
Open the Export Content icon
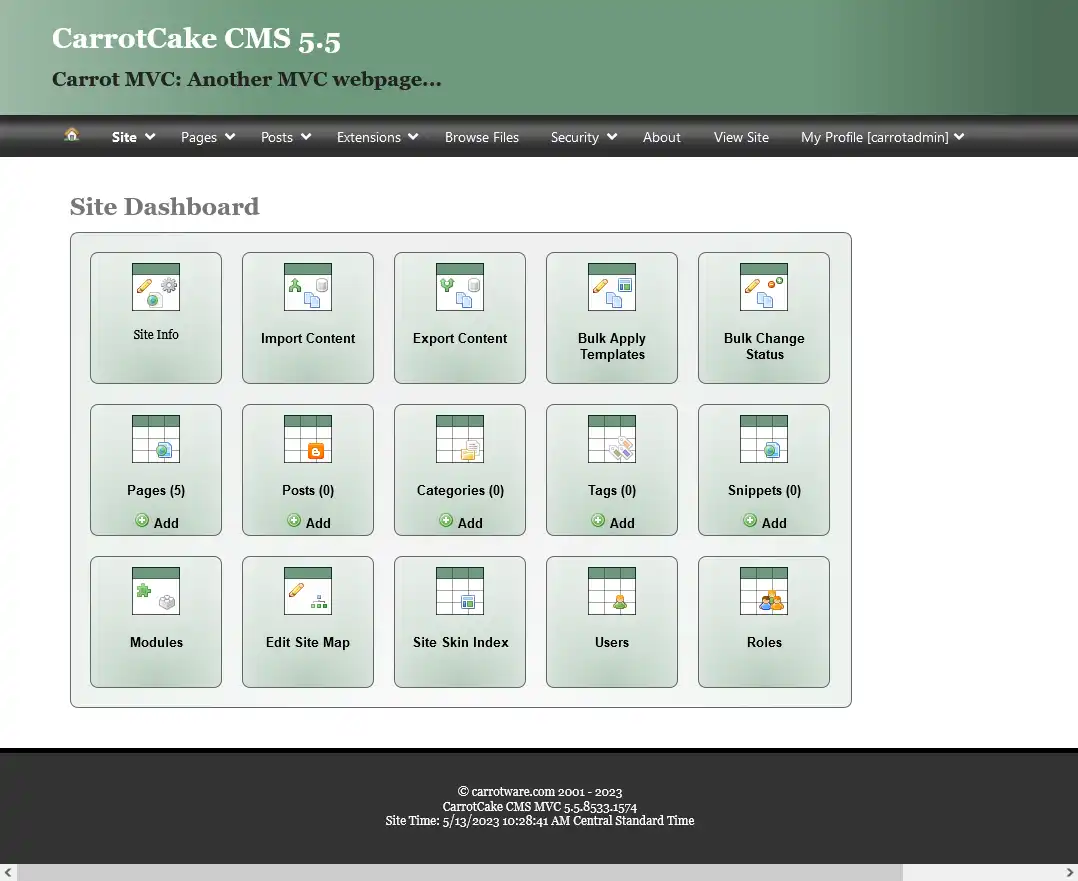460,287
